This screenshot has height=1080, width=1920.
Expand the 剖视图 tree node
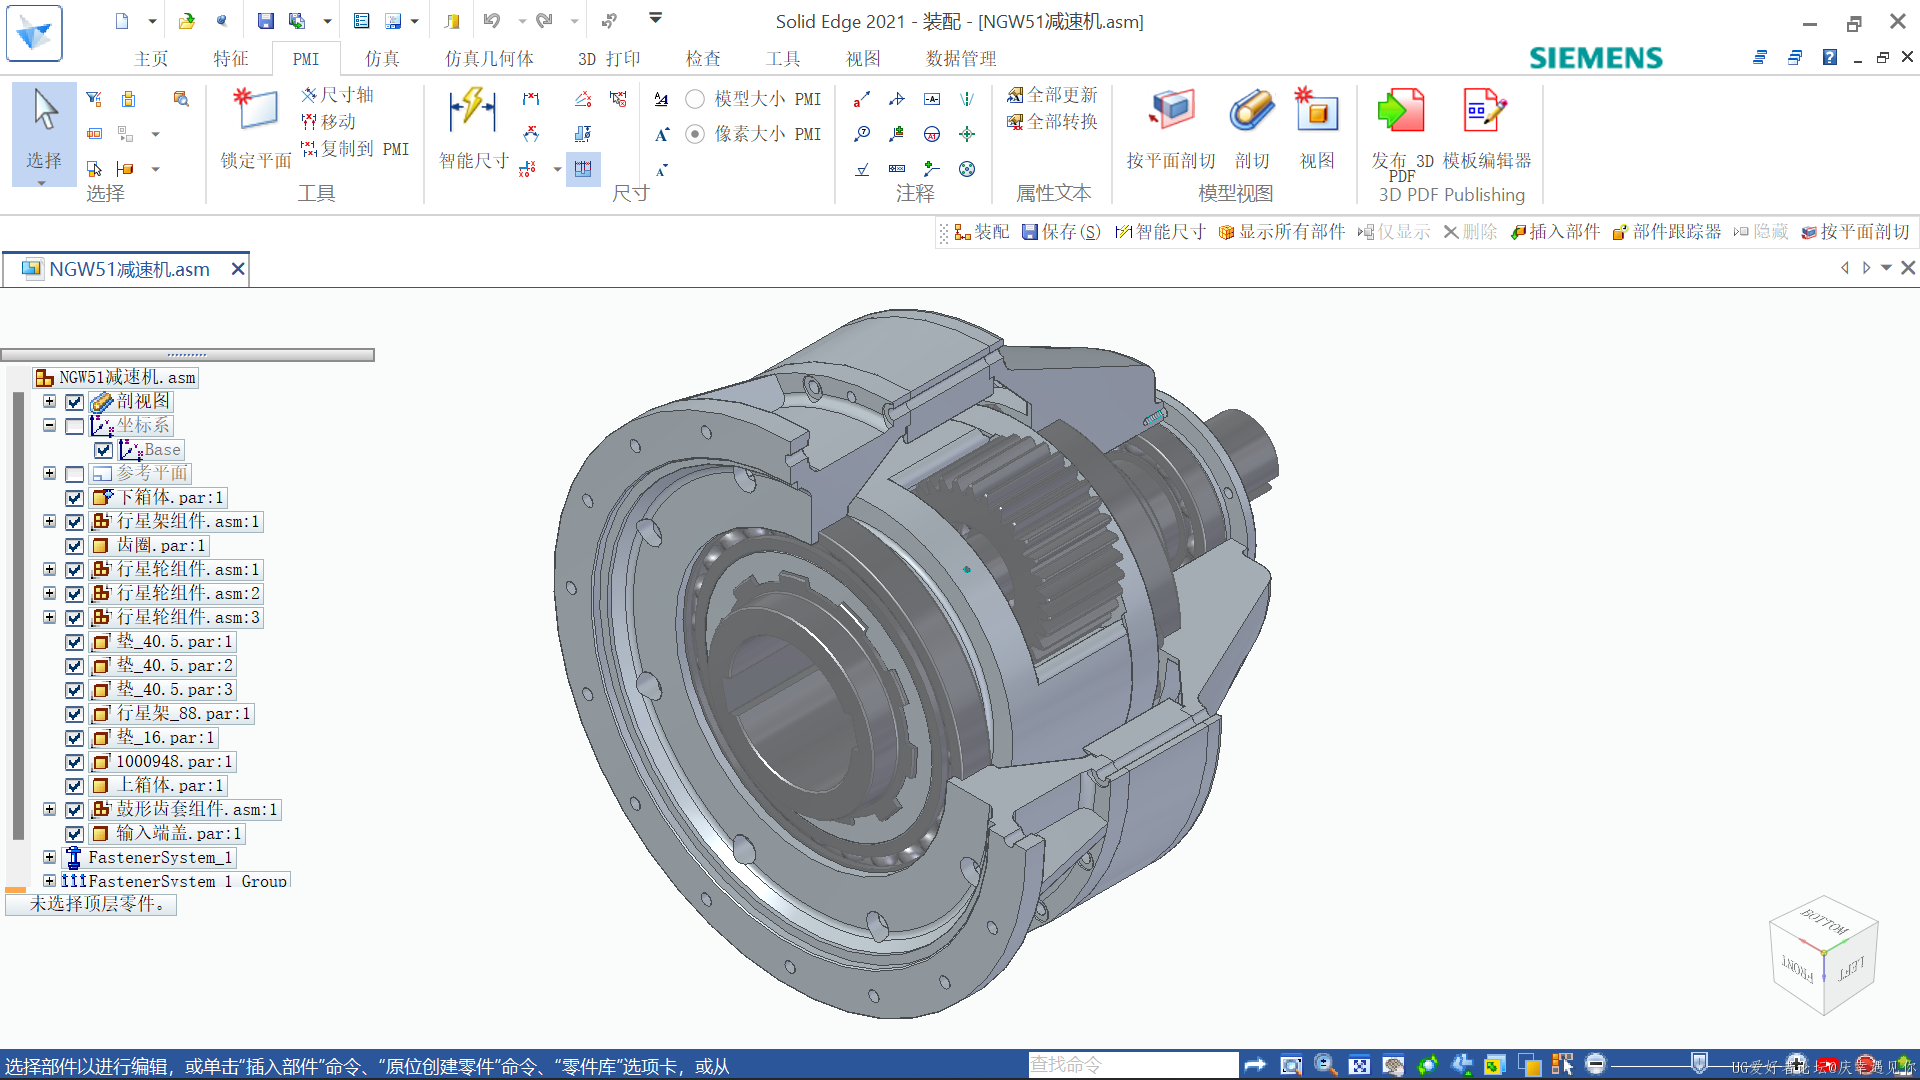click(x=49, y=401)
